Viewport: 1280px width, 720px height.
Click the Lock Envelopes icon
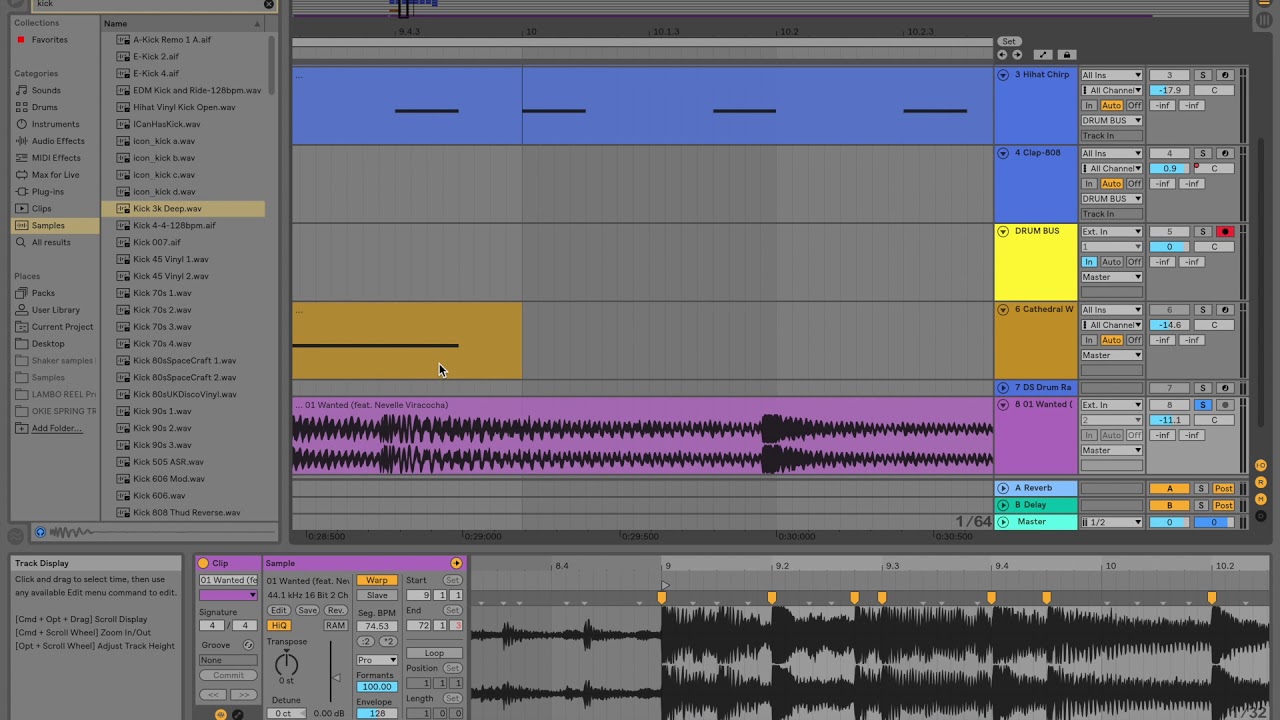[x=1066, y=55]
